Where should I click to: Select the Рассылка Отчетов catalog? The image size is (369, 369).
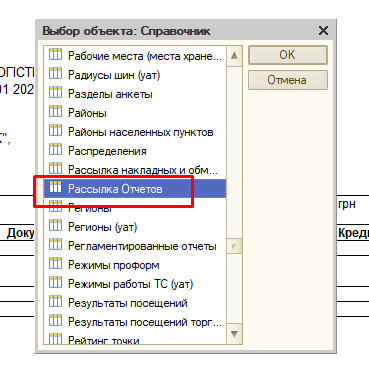pos(135,189)
